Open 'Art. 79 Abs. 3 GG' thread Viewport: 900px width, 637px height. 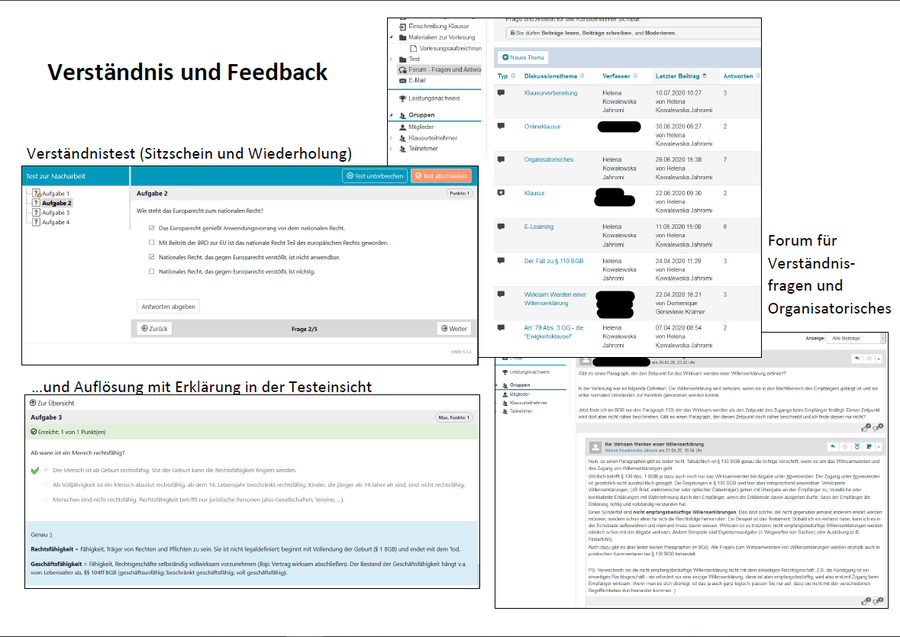coord(553,332)
